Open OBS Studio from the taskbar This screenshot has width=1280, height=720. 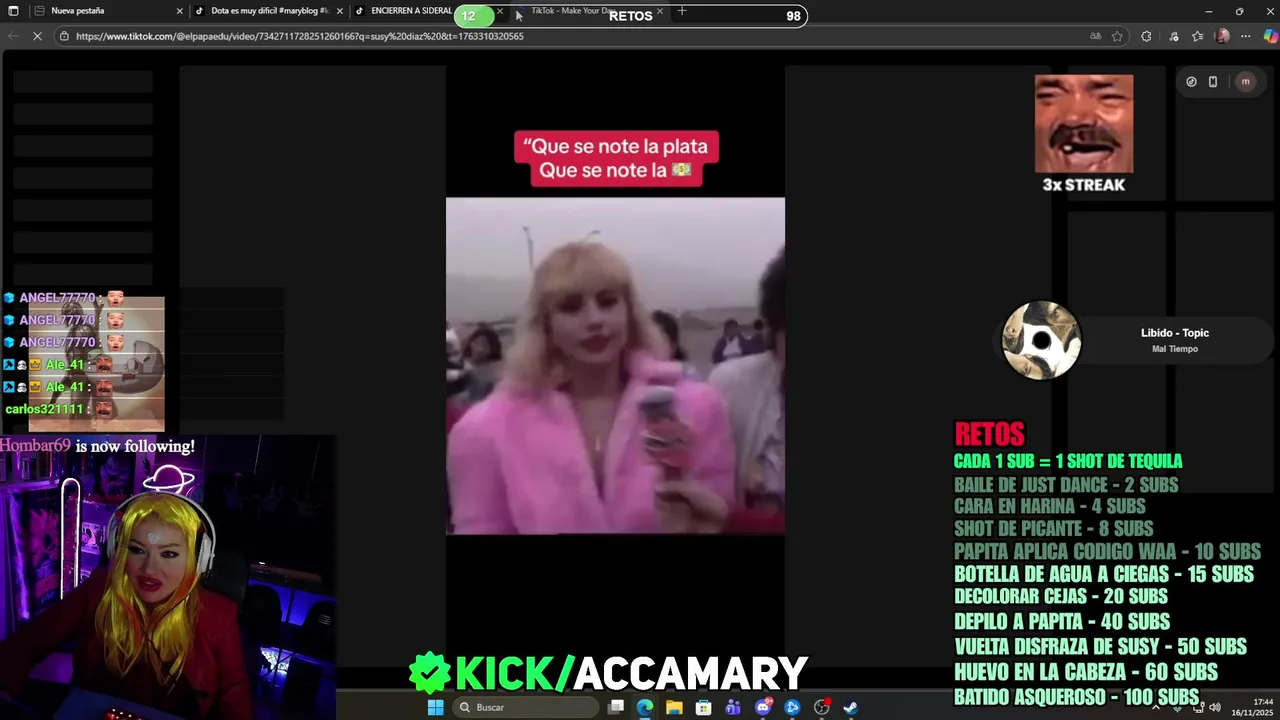click(822, 707)
